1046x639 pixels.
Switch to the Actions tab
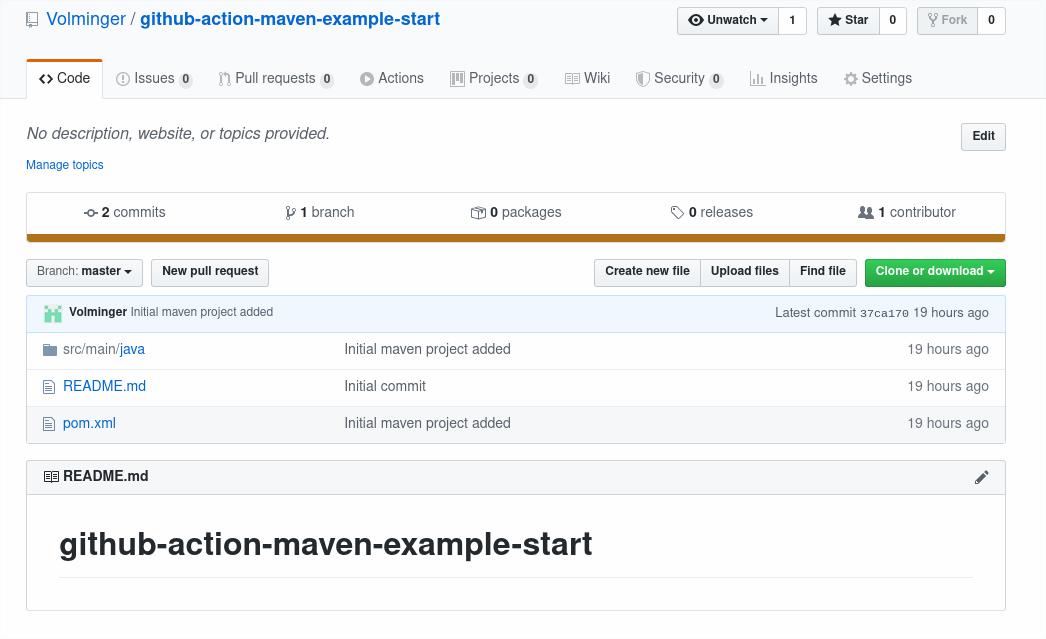[x=392, y=78]
